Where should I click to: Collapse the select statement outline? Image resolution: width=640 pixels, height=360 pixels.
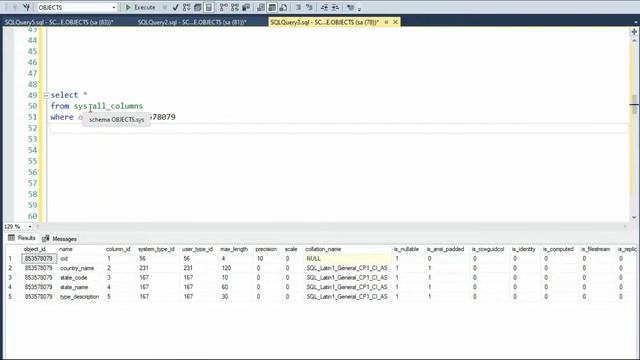[x=46, y=95]
